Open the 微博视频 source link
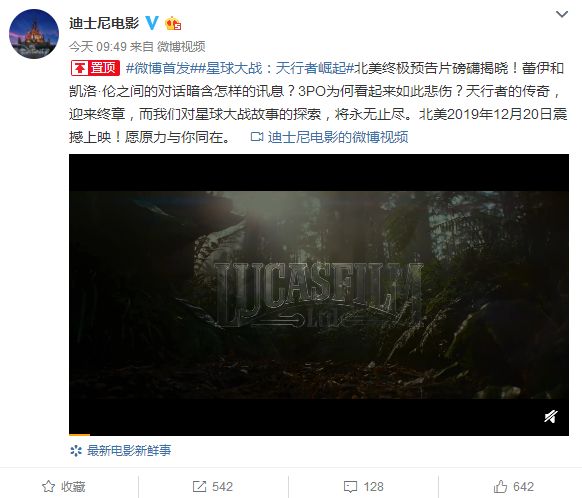This screenshot has width=582, height=498. (181, 47)
